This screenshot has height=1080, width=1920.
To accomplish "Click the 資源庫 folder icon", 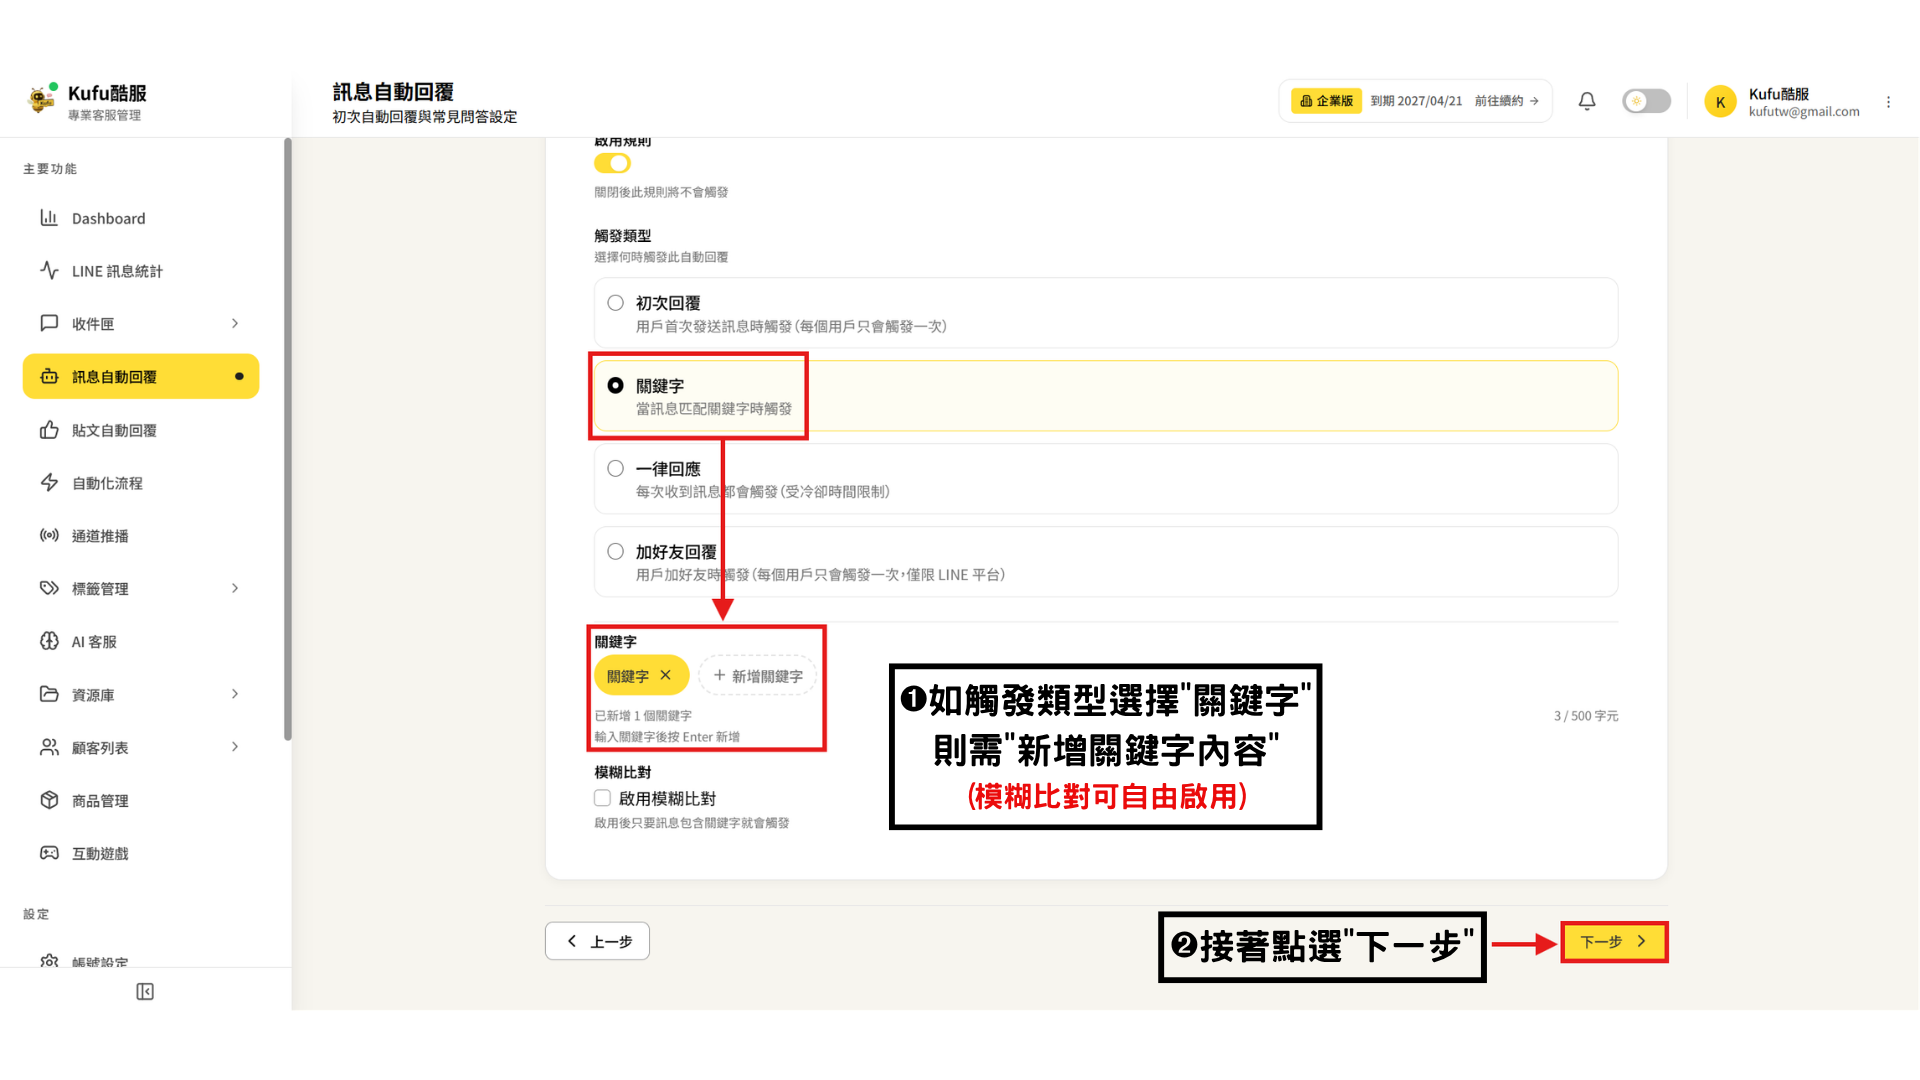I will [49, 694].
